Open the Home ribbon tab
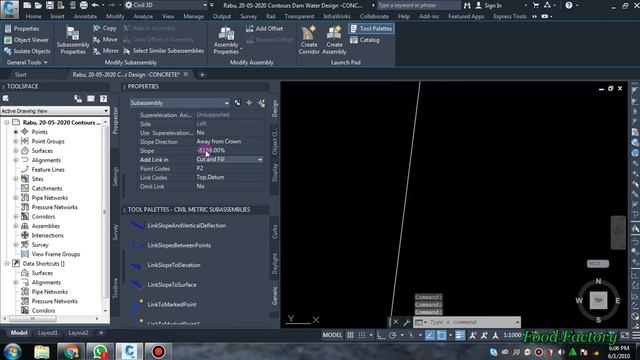Viewport: 640px width, 360px height. pyautogui.click(x=33, y=17)
